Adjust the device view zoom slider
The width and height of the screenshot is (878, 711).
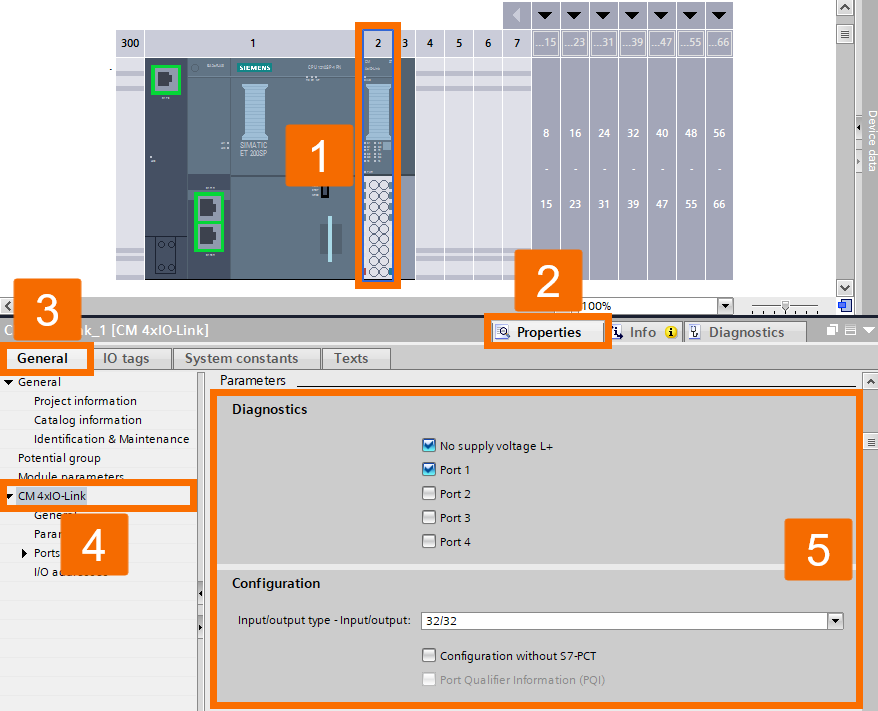tap(785, 306)
